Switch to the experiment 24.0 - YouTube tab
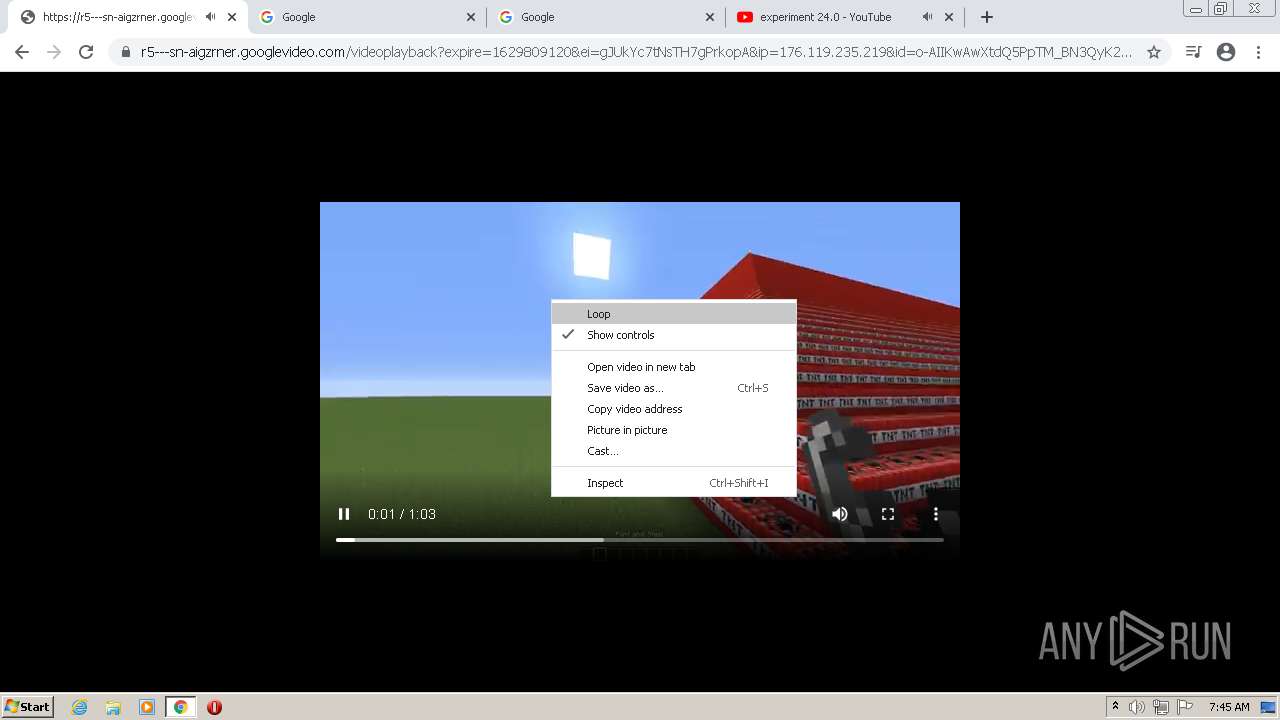 click(x=846, y=17)
